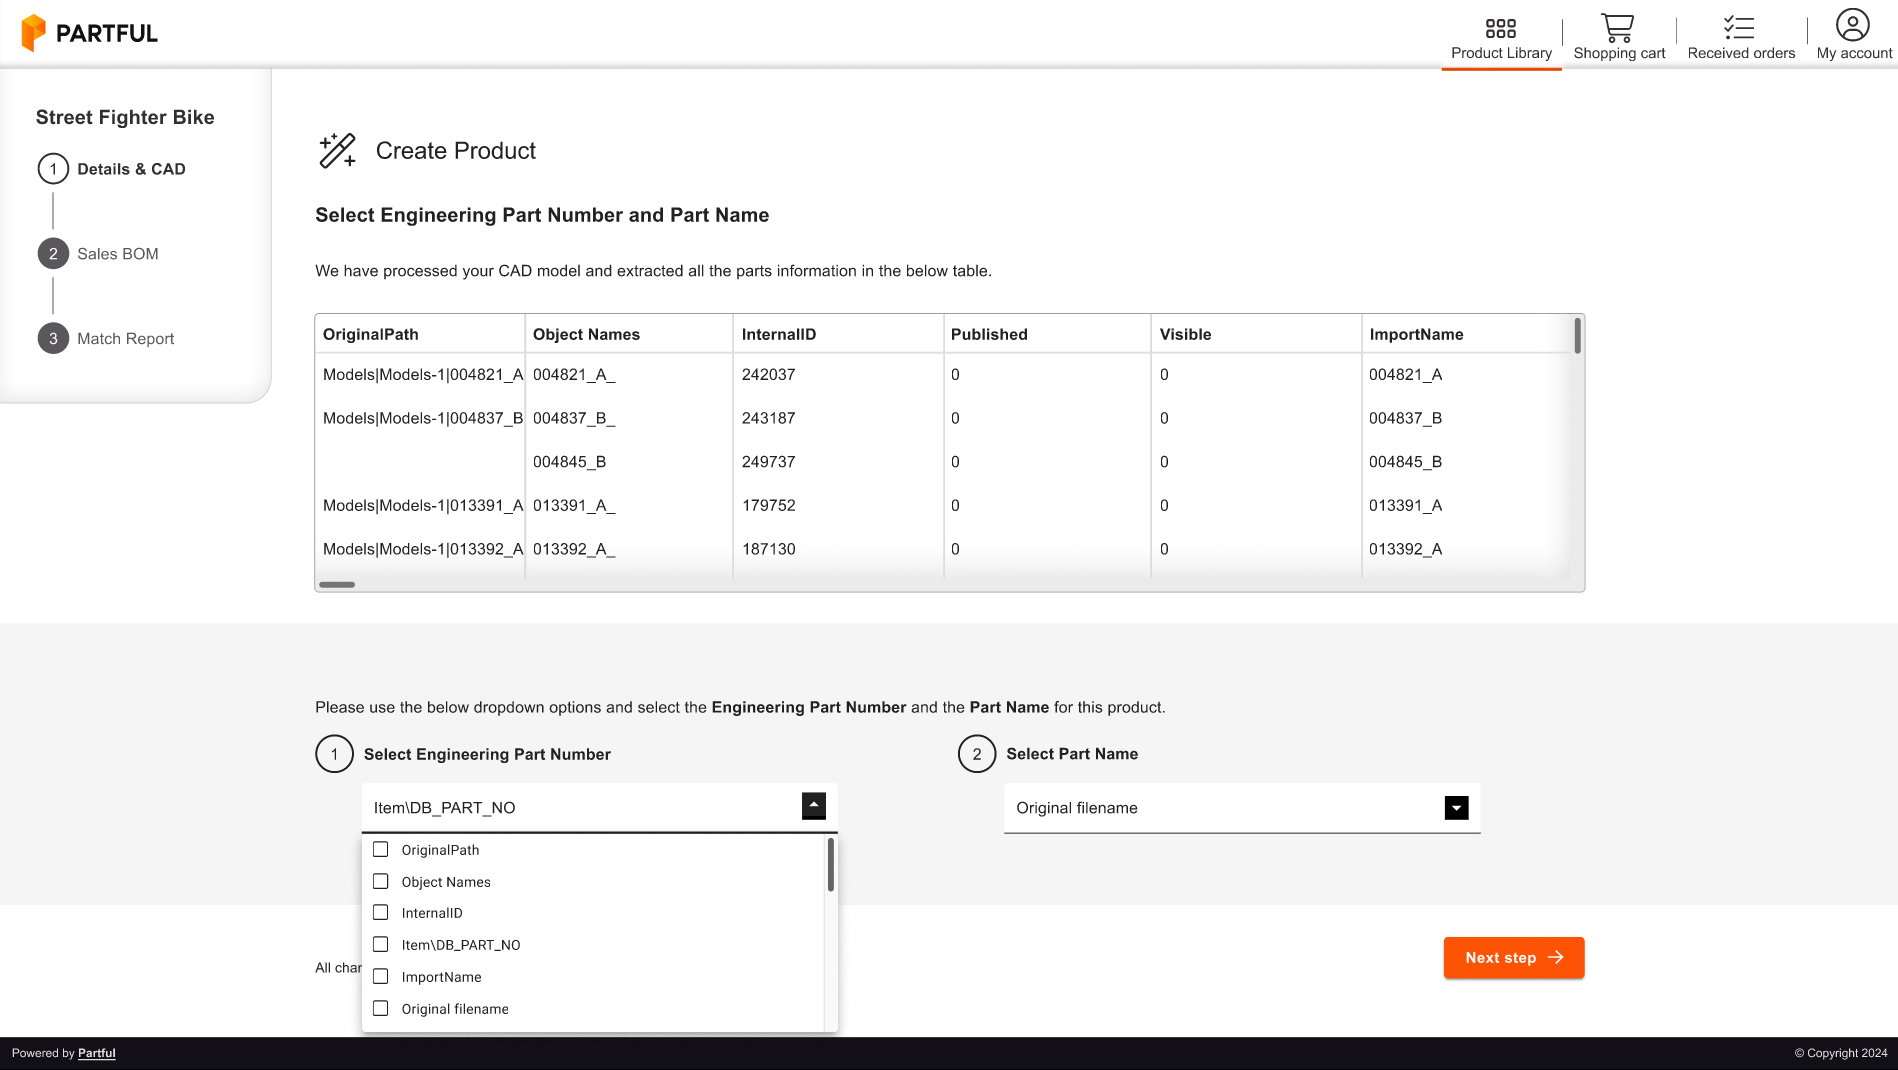This screenshot has width=1898, height=1070.
Task: Select the cell with InternalID 242037
Action: click(838, 375)
